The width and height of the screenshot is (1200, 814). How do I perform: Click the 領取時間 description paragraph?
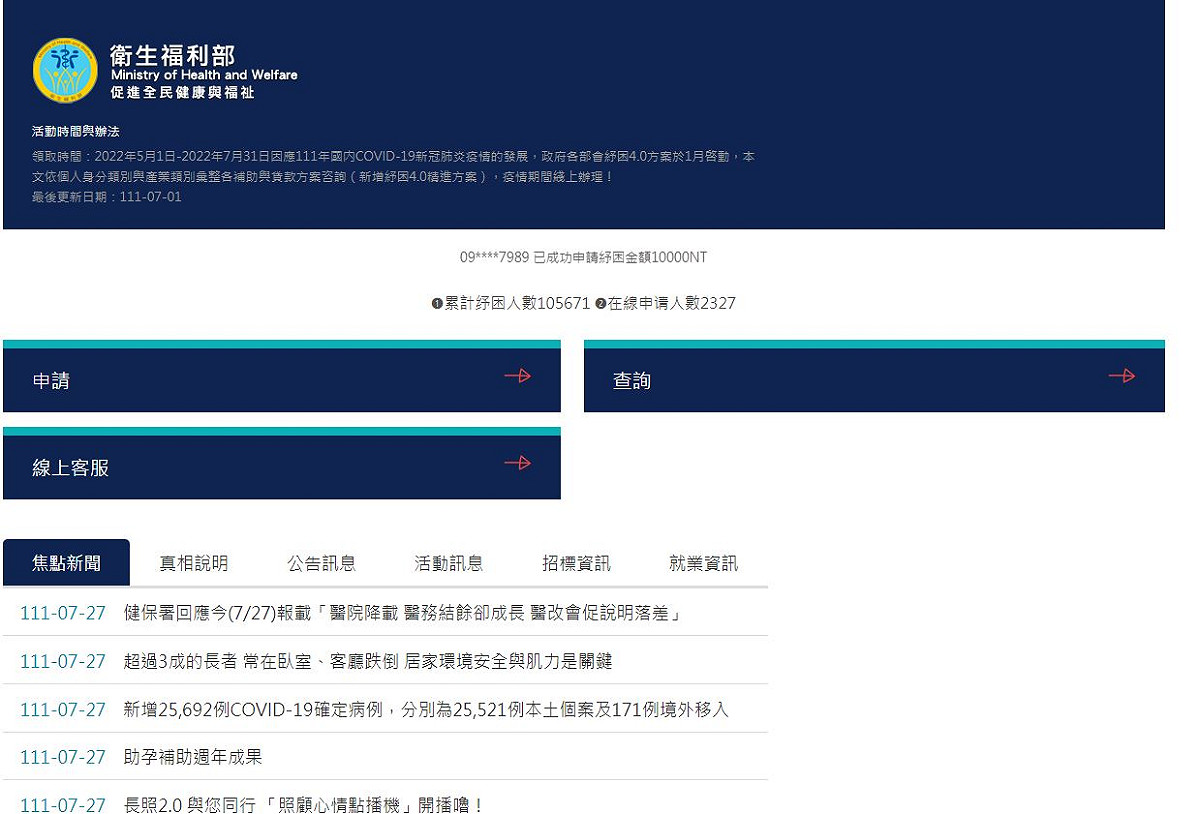[393, 167]
